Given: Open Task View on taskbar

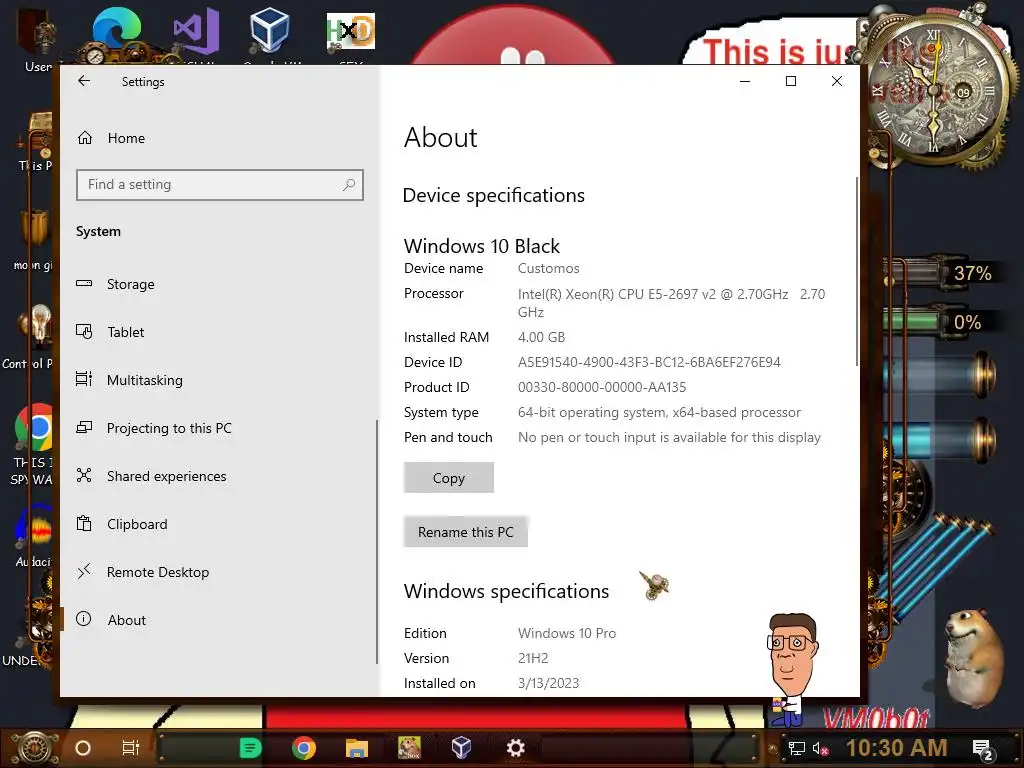Looking at the screenshot, I should [131, 748].
